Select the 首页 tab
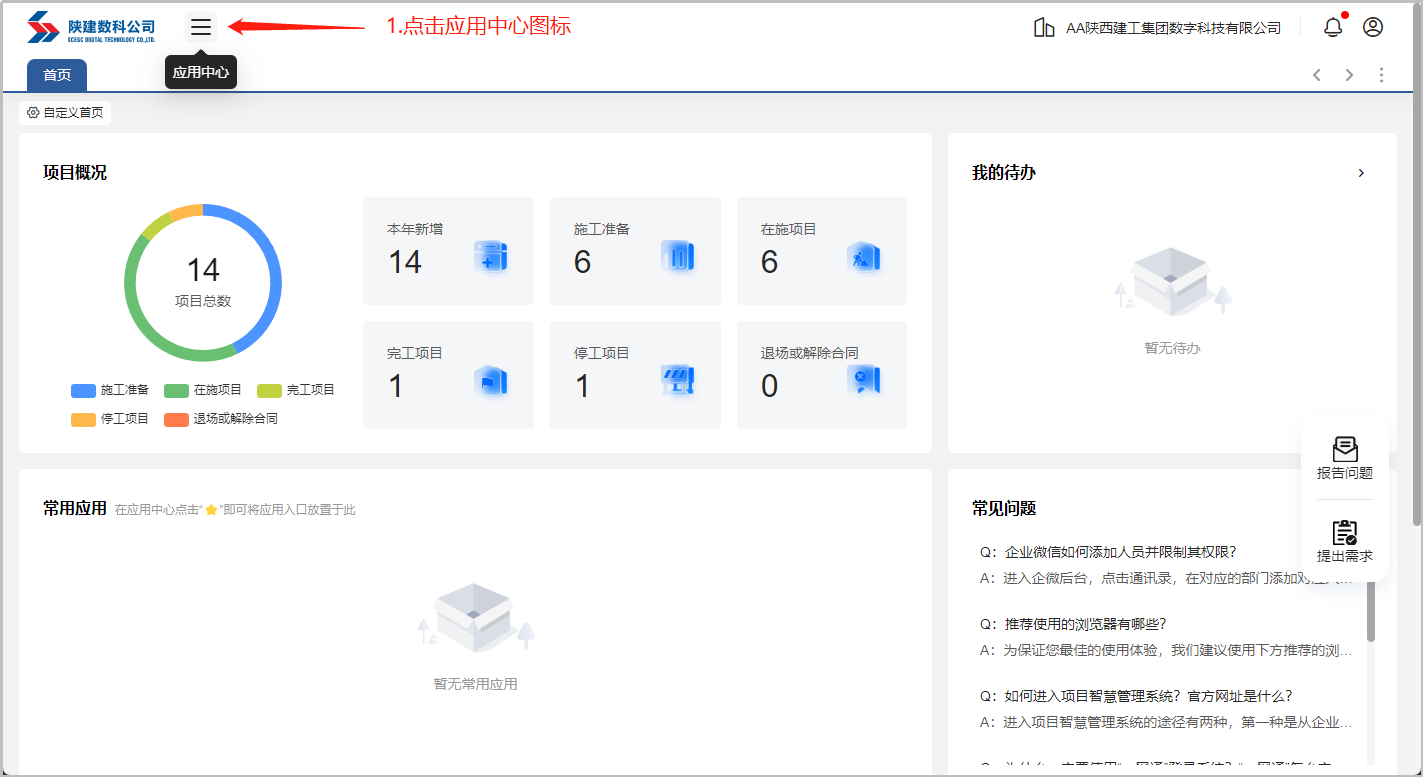The image size is (1423, 777). 57,75
